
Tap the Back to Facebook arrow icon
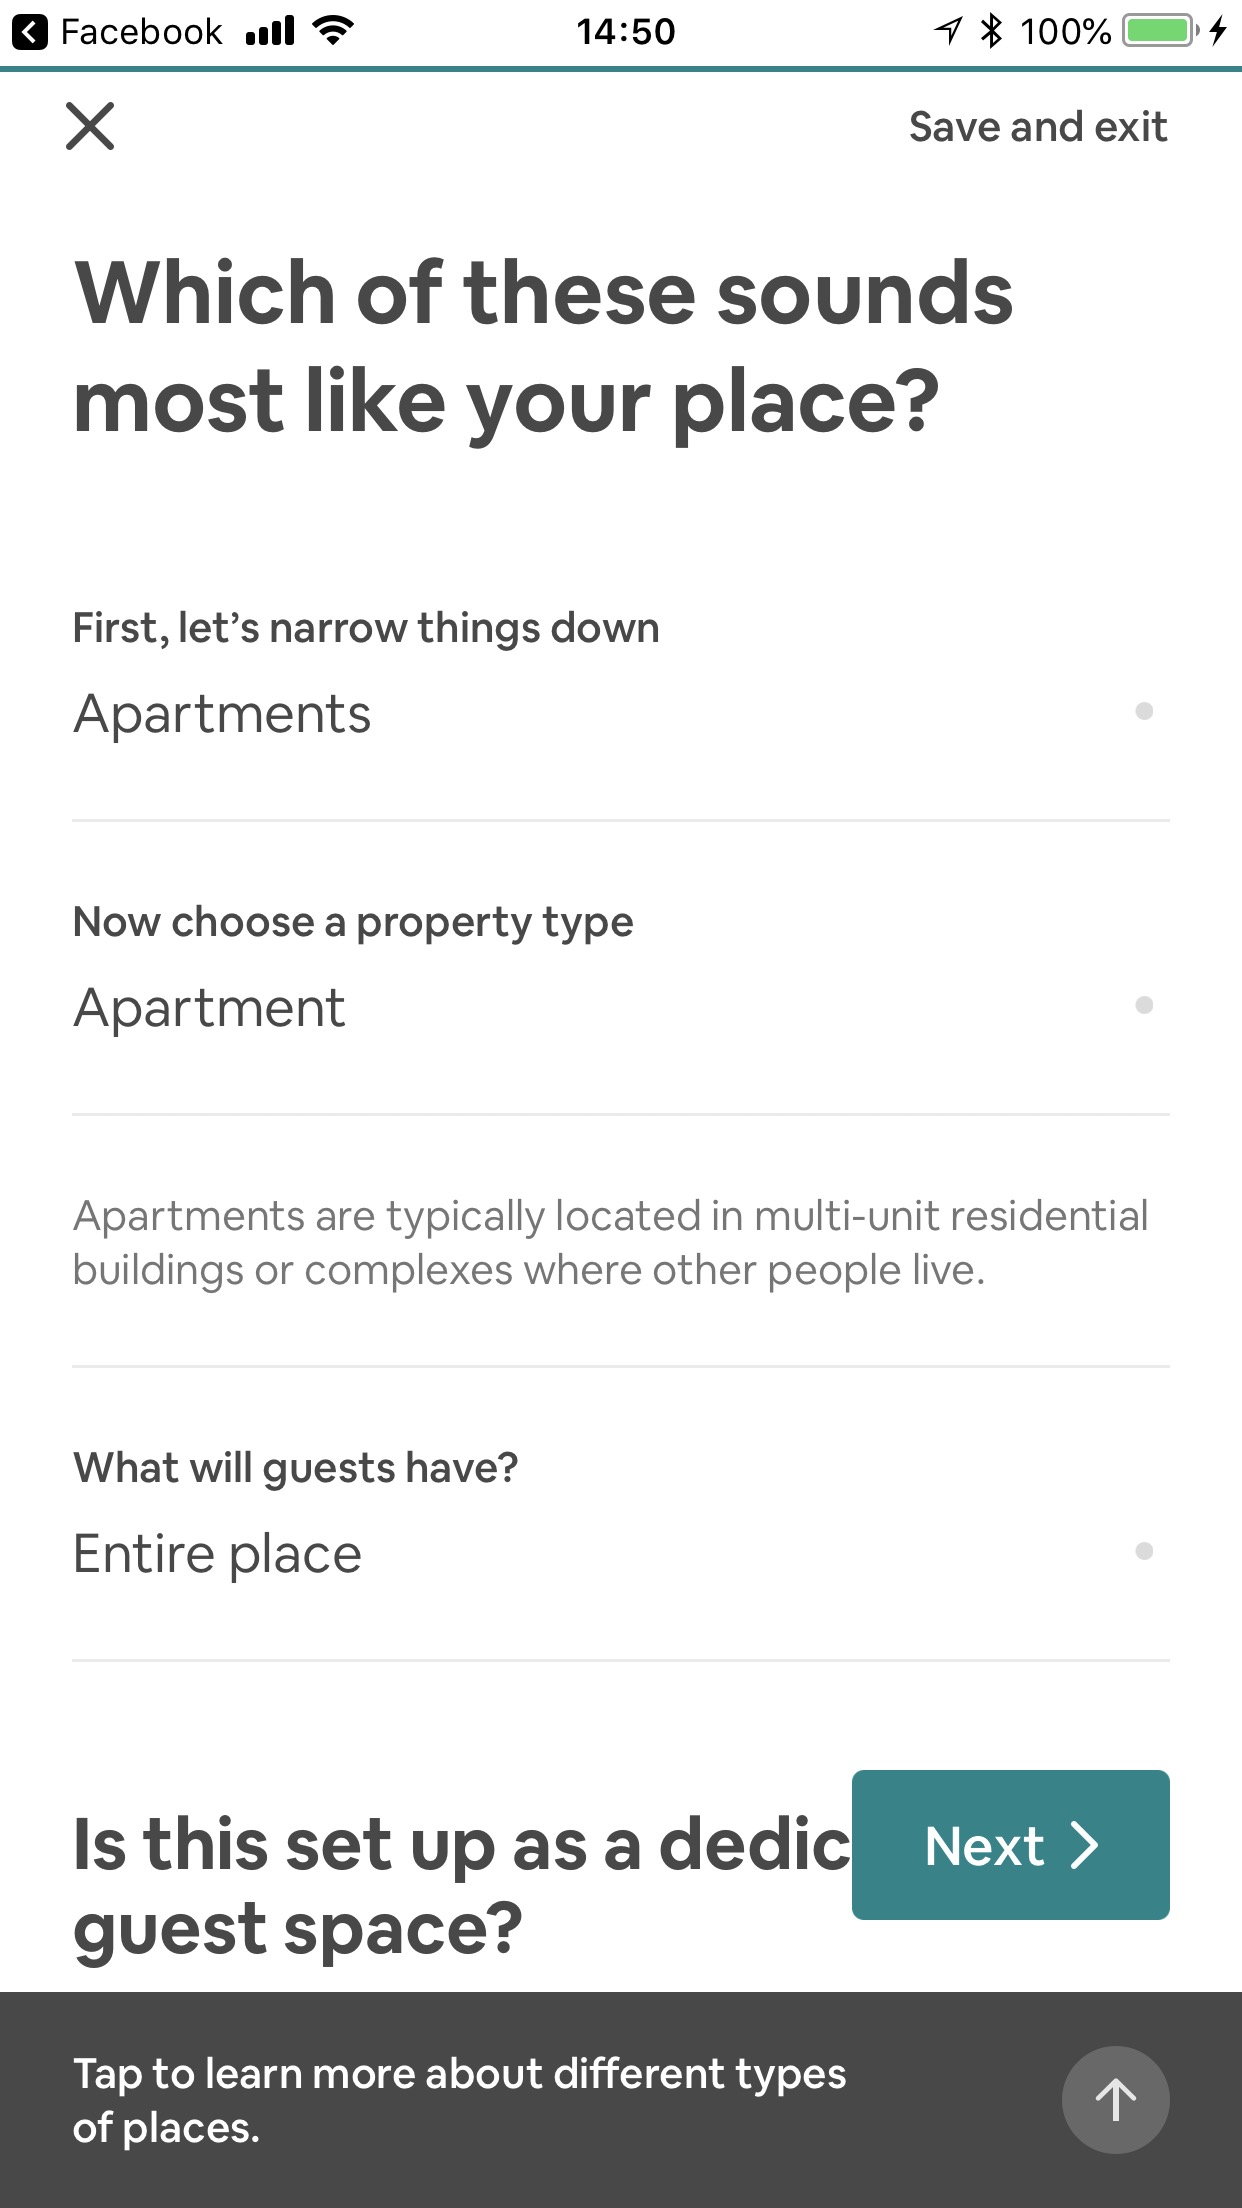30,32
